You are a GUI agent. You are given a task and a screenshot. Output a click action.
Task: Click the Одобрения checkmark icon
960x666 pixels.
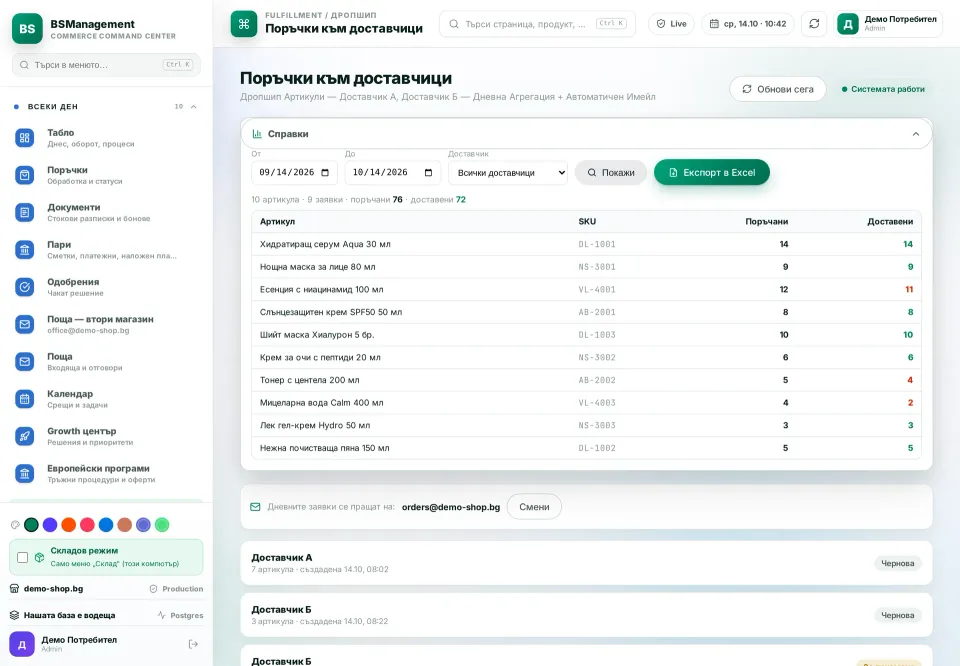click(24, 286)
